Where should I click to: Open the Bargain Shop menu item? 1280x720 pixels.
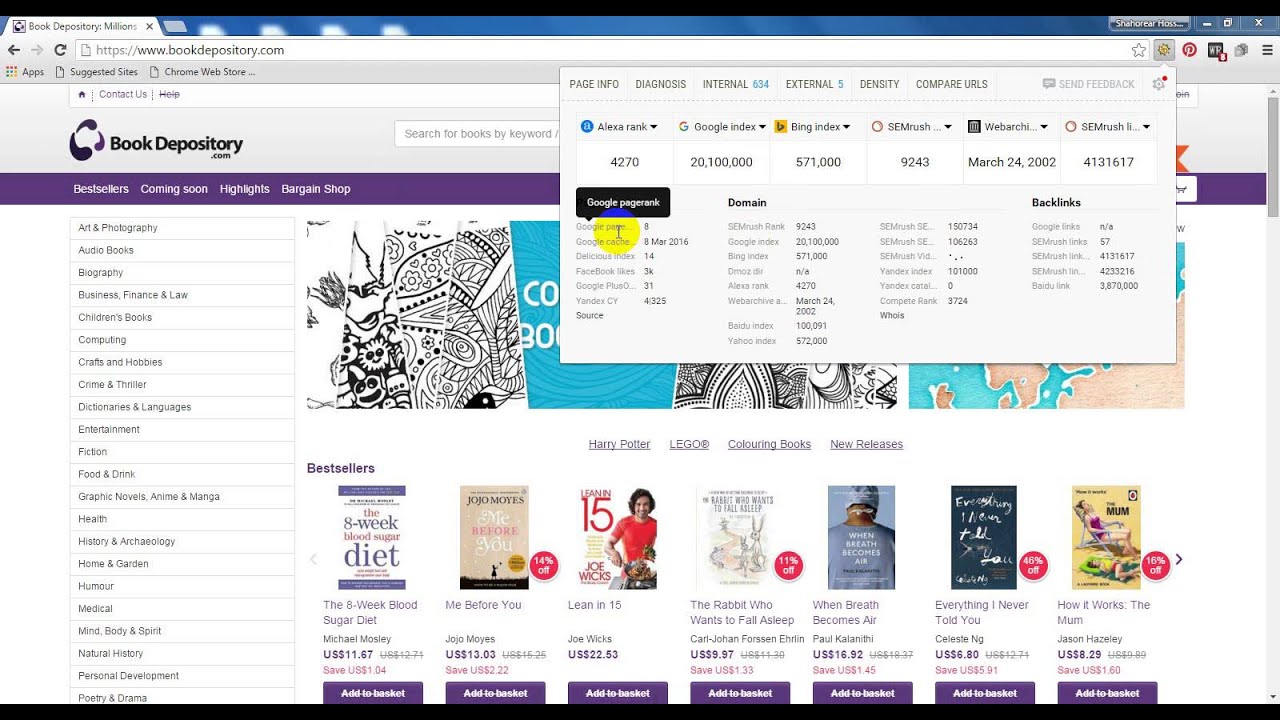pos(316,189)
